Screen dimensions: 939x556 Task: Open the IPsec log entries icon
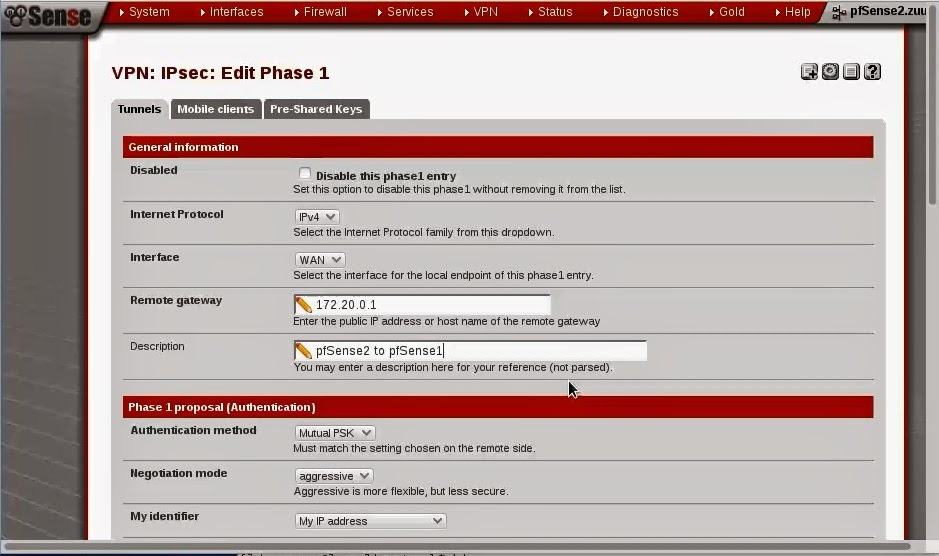(x=851, y=72)
